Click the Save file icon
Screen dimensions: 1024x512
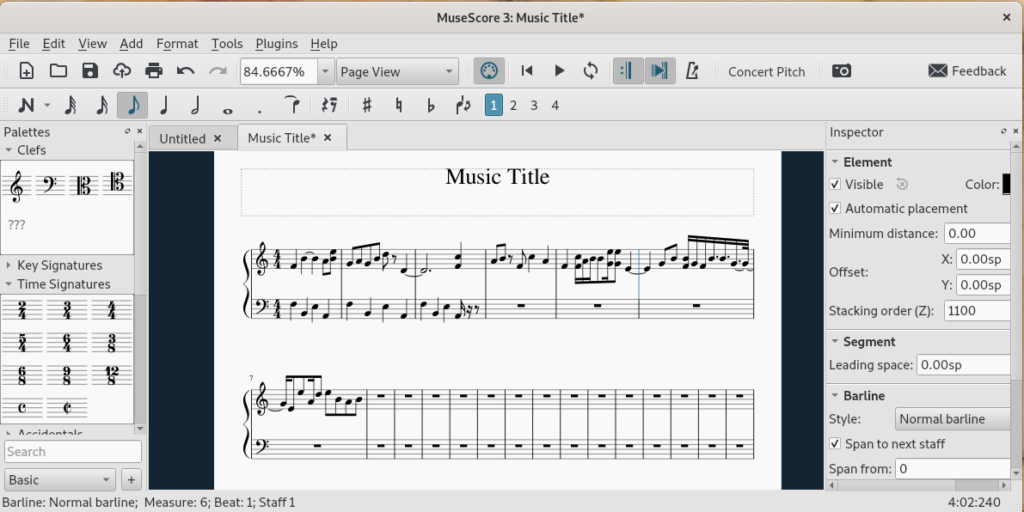(x=90, y=71)
